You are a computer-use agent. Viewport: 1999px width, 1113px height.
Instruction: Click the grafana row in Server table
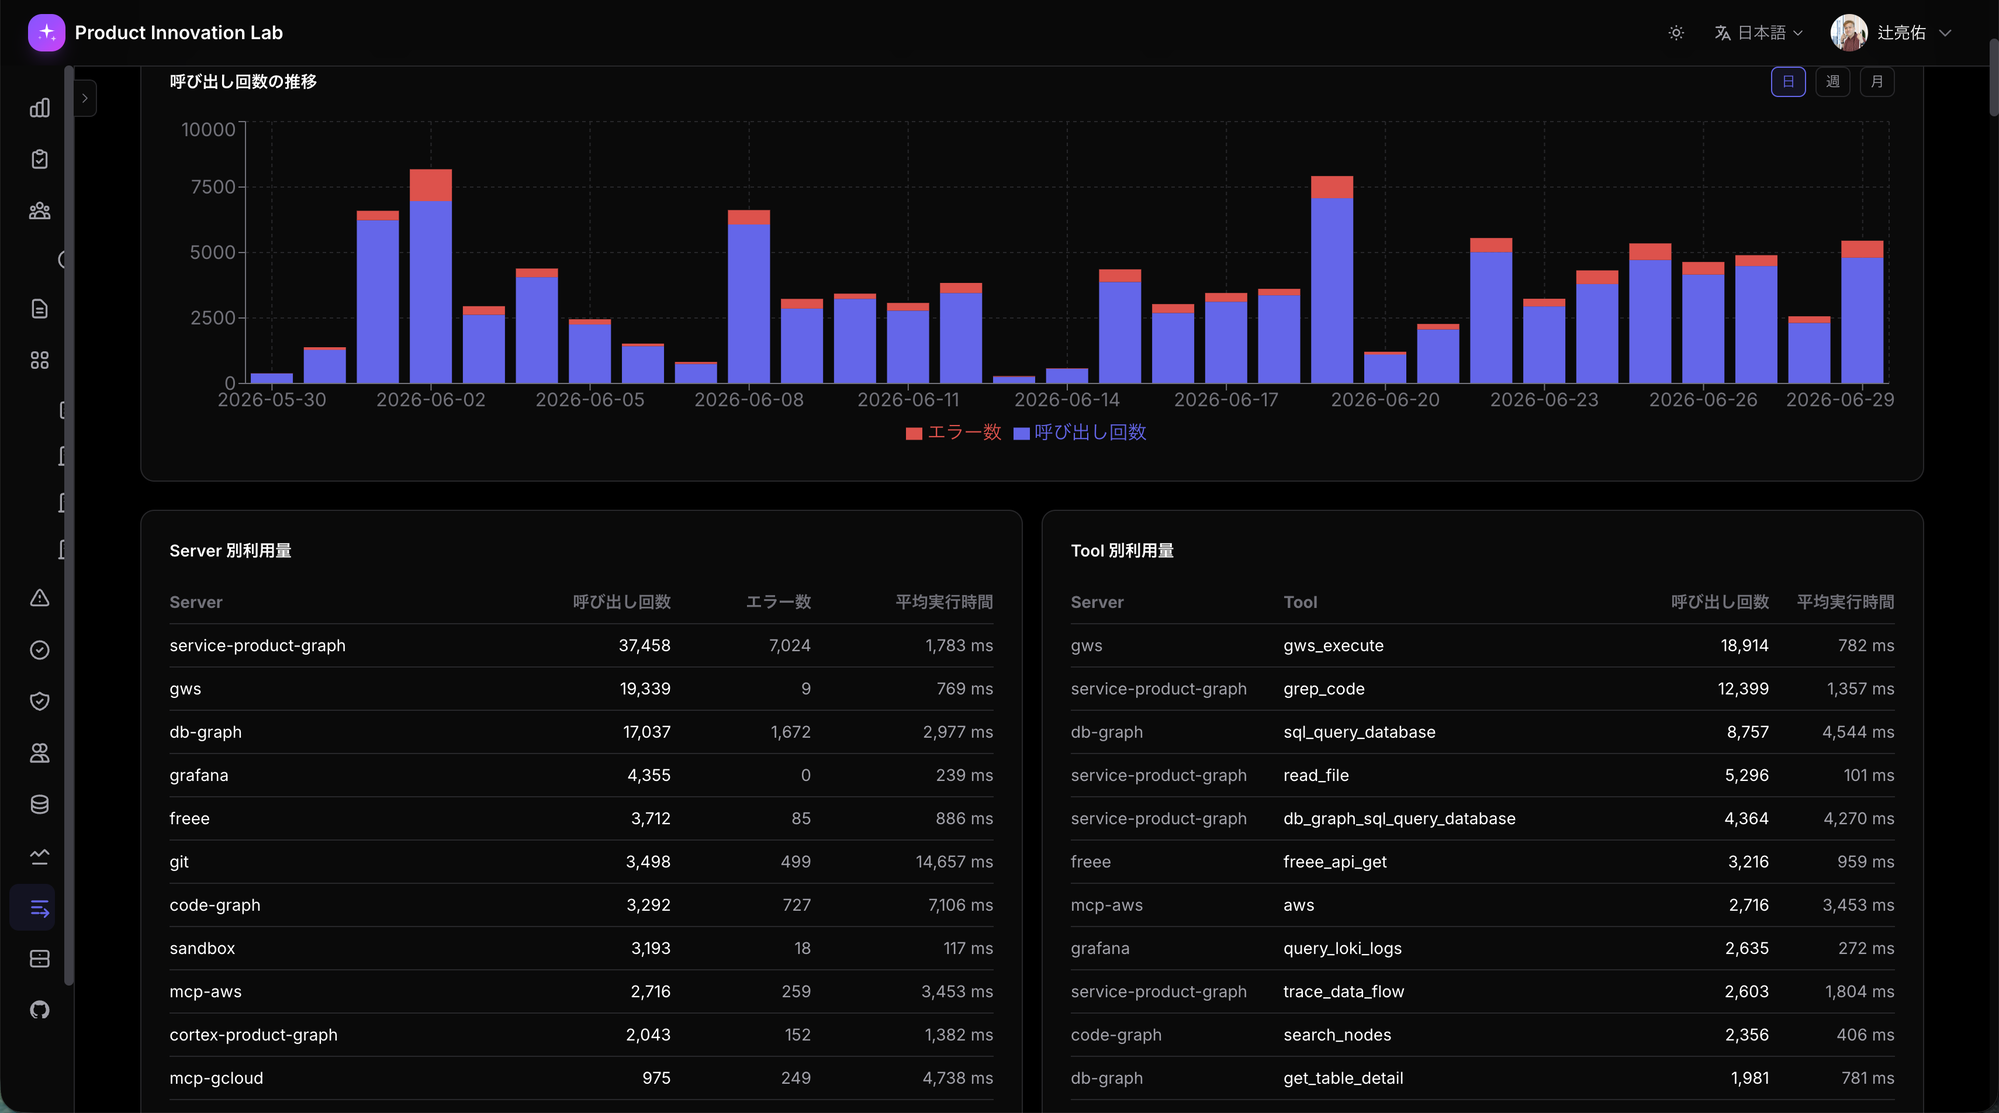pos(581,775)
